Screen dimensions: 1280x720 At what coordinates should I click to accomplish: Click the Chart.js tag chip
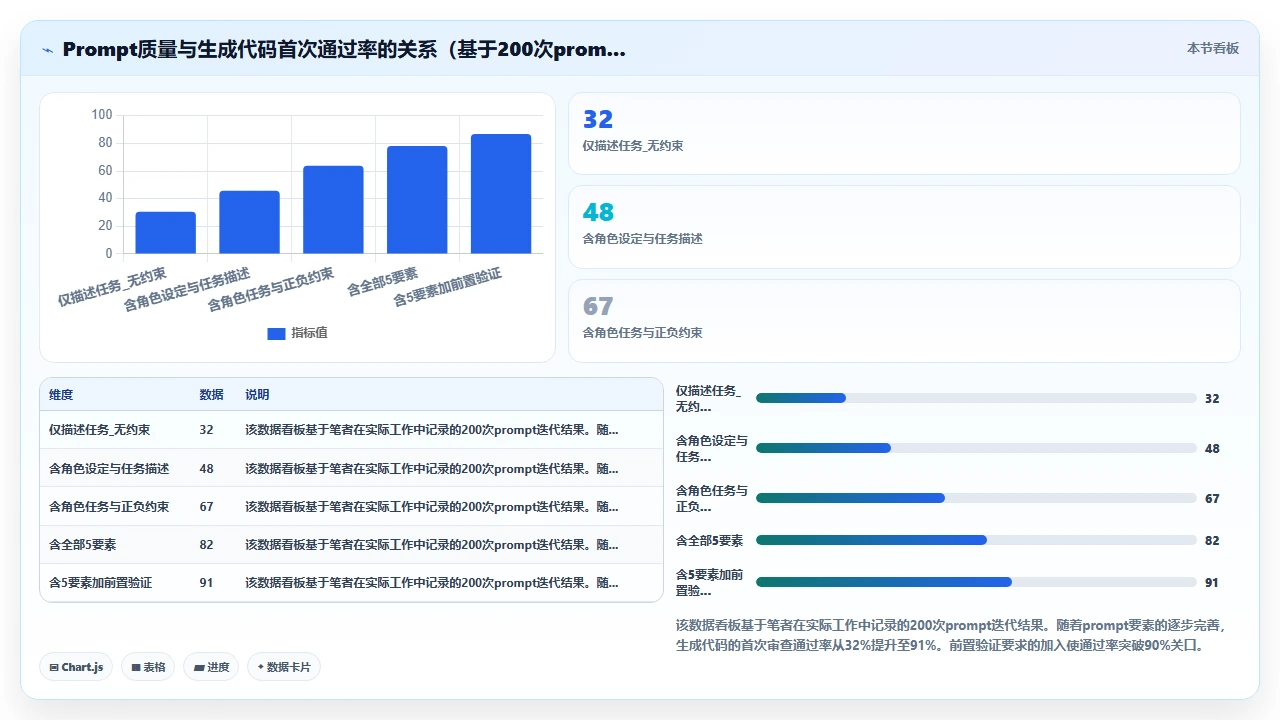pyautogui.click(x=76, y=667)
